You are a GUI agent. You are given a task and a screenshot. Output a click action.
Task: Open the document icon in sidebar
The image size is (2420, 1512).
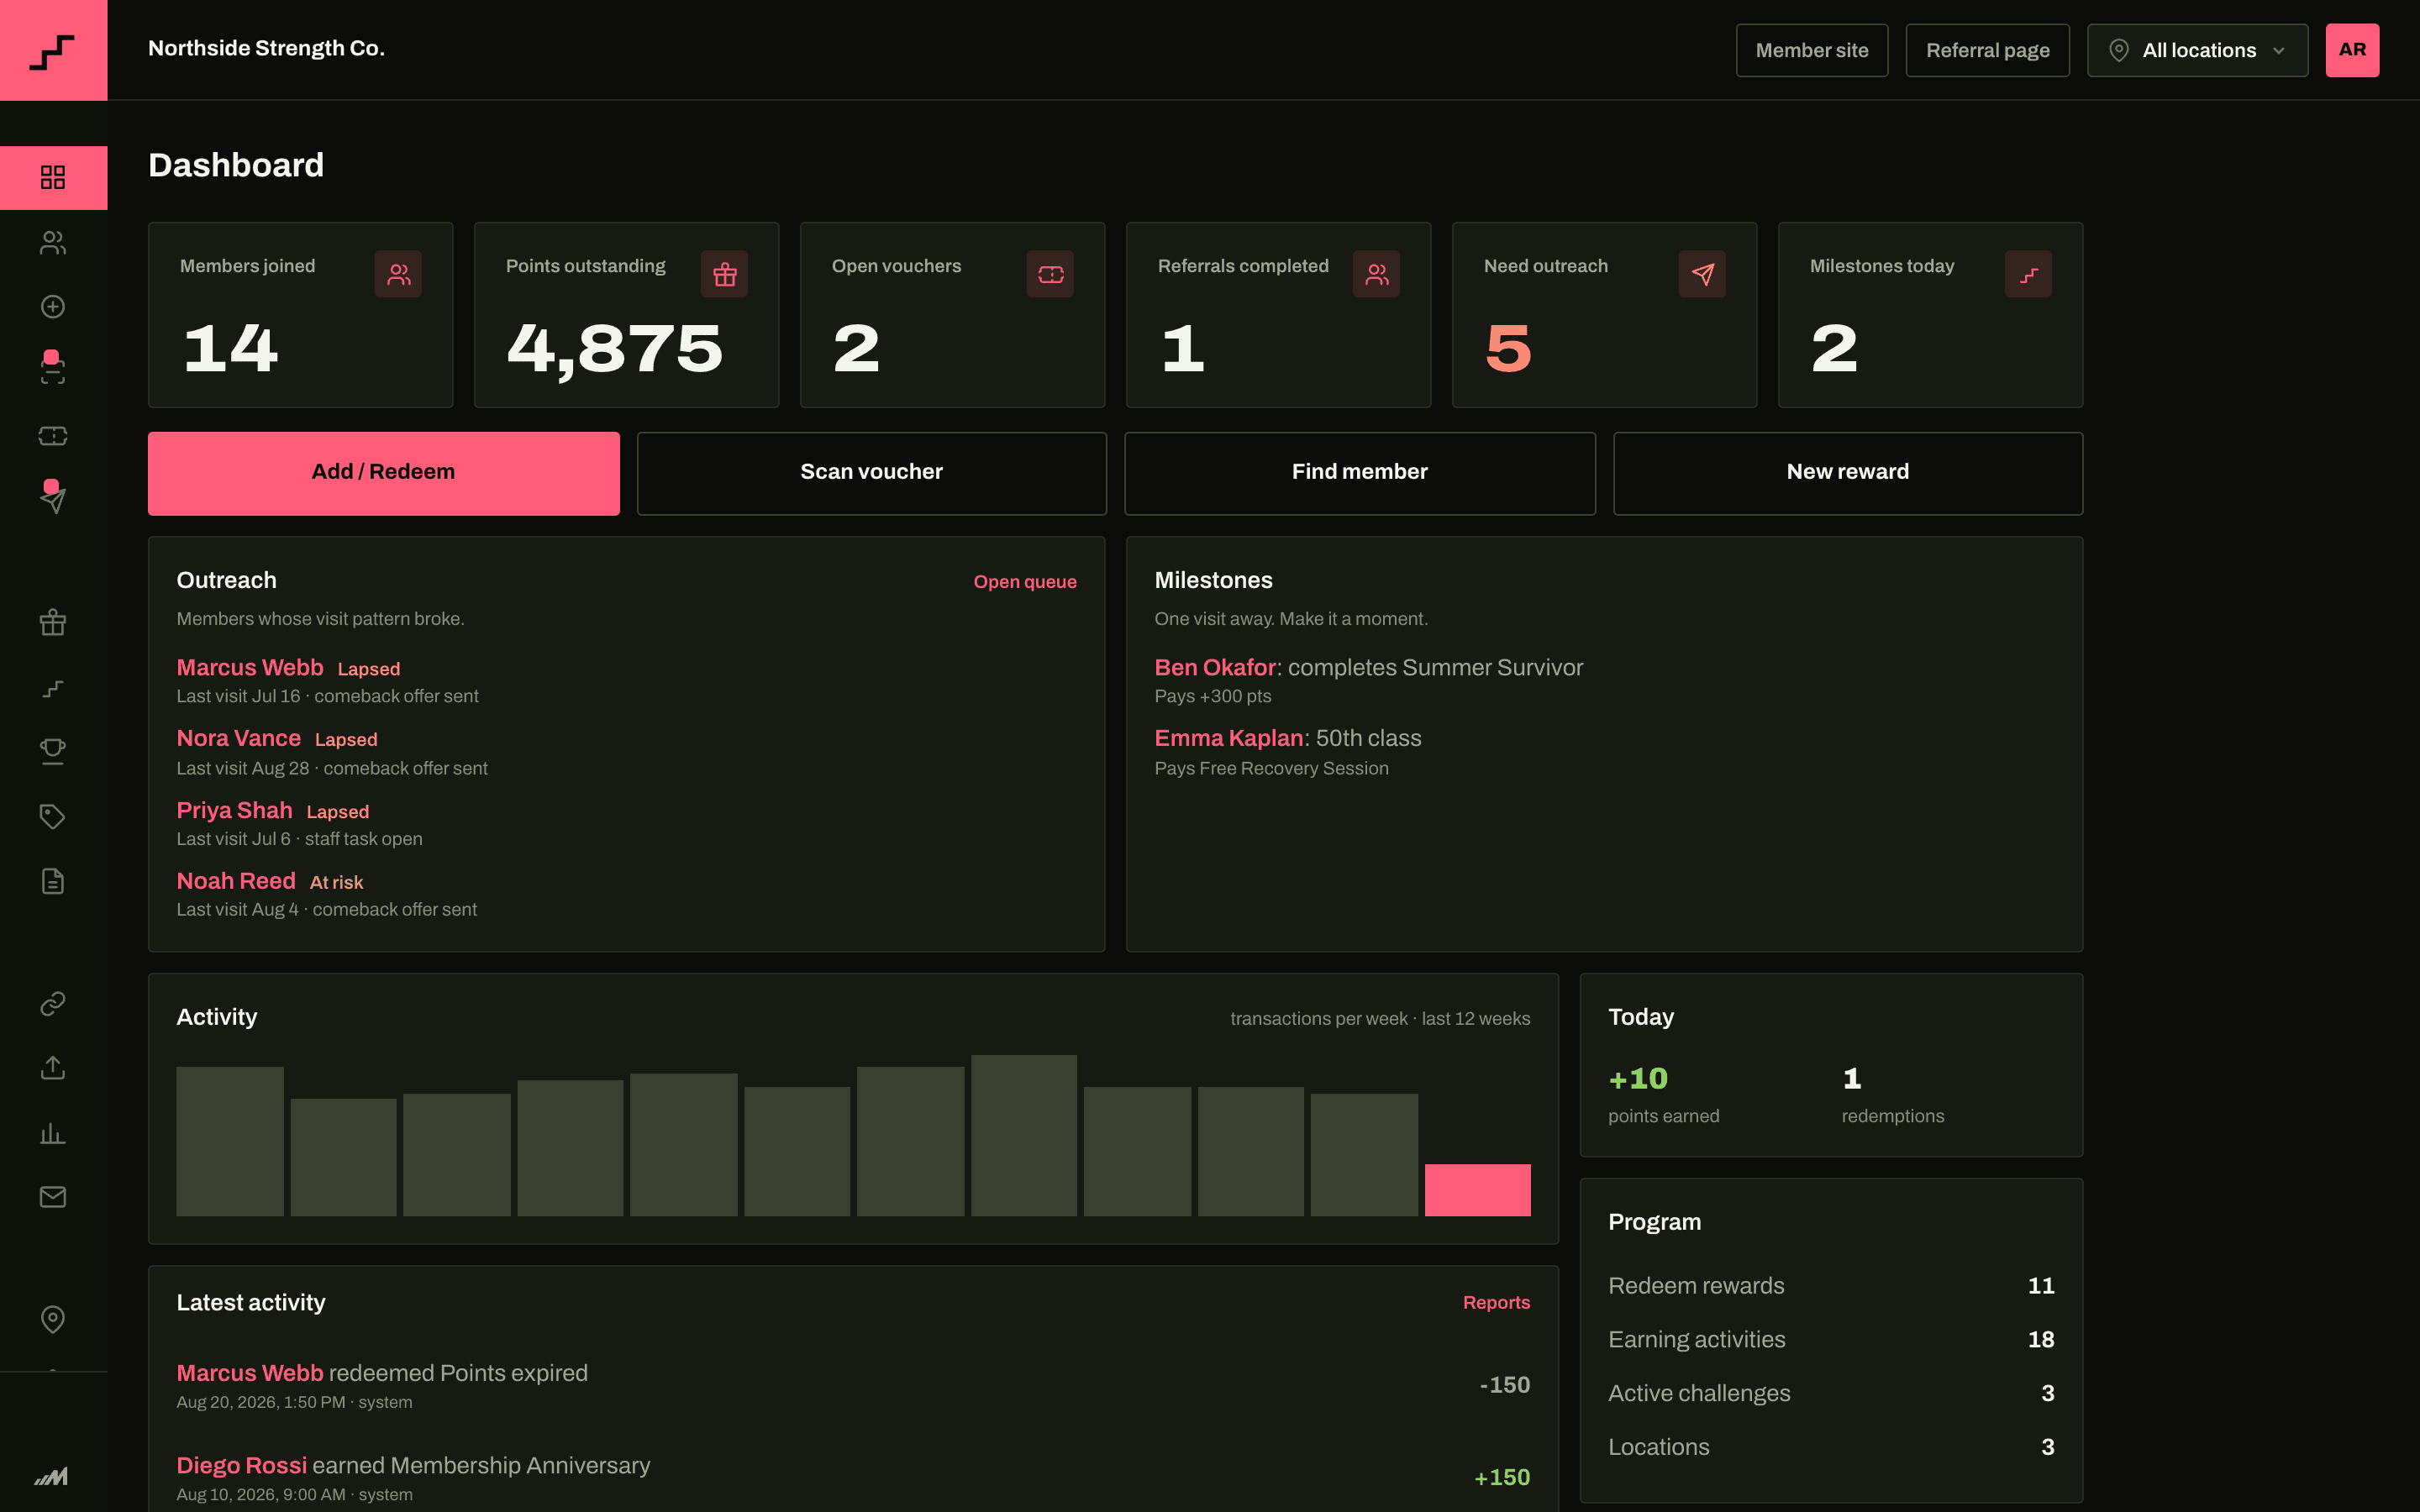pyautogui.click(x=53, y=881)
